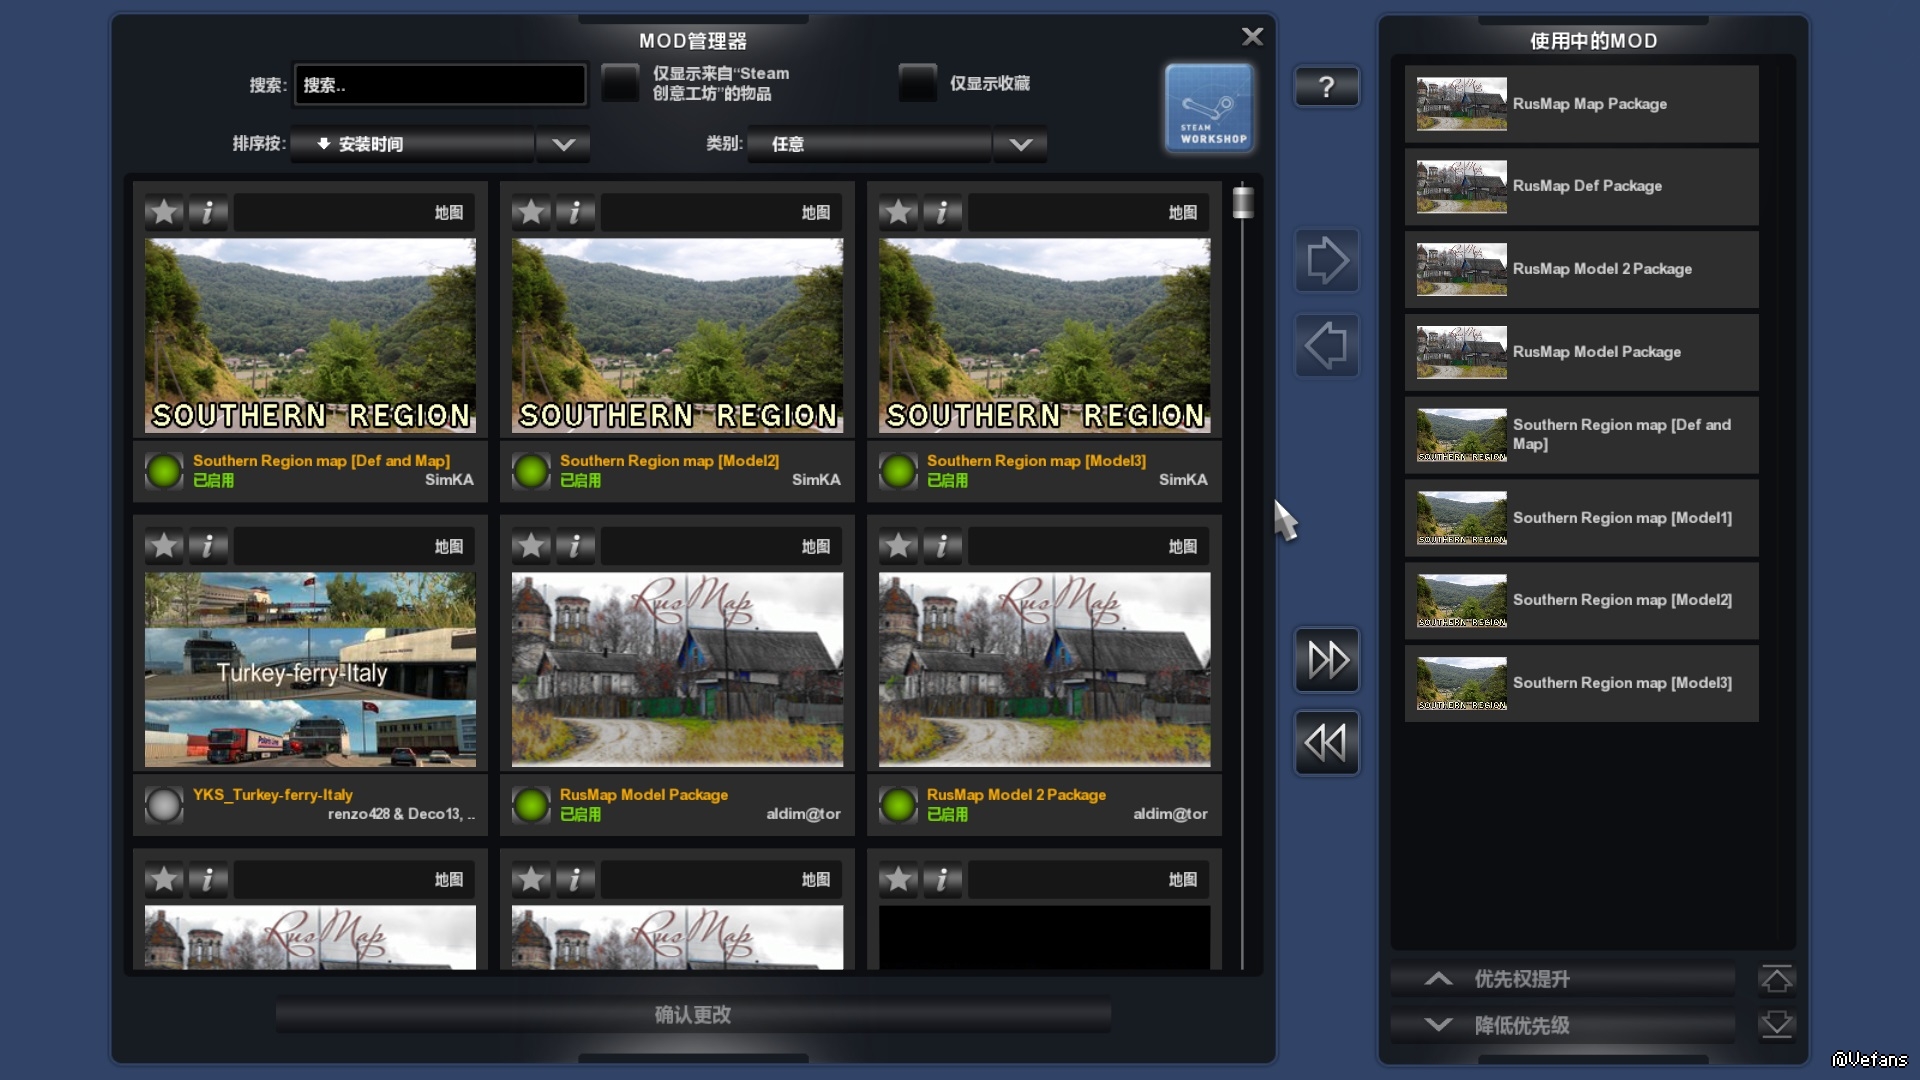1920x1080 pixels.
Task: Expand the category dropdown arrow
Action: point(1020,144)
